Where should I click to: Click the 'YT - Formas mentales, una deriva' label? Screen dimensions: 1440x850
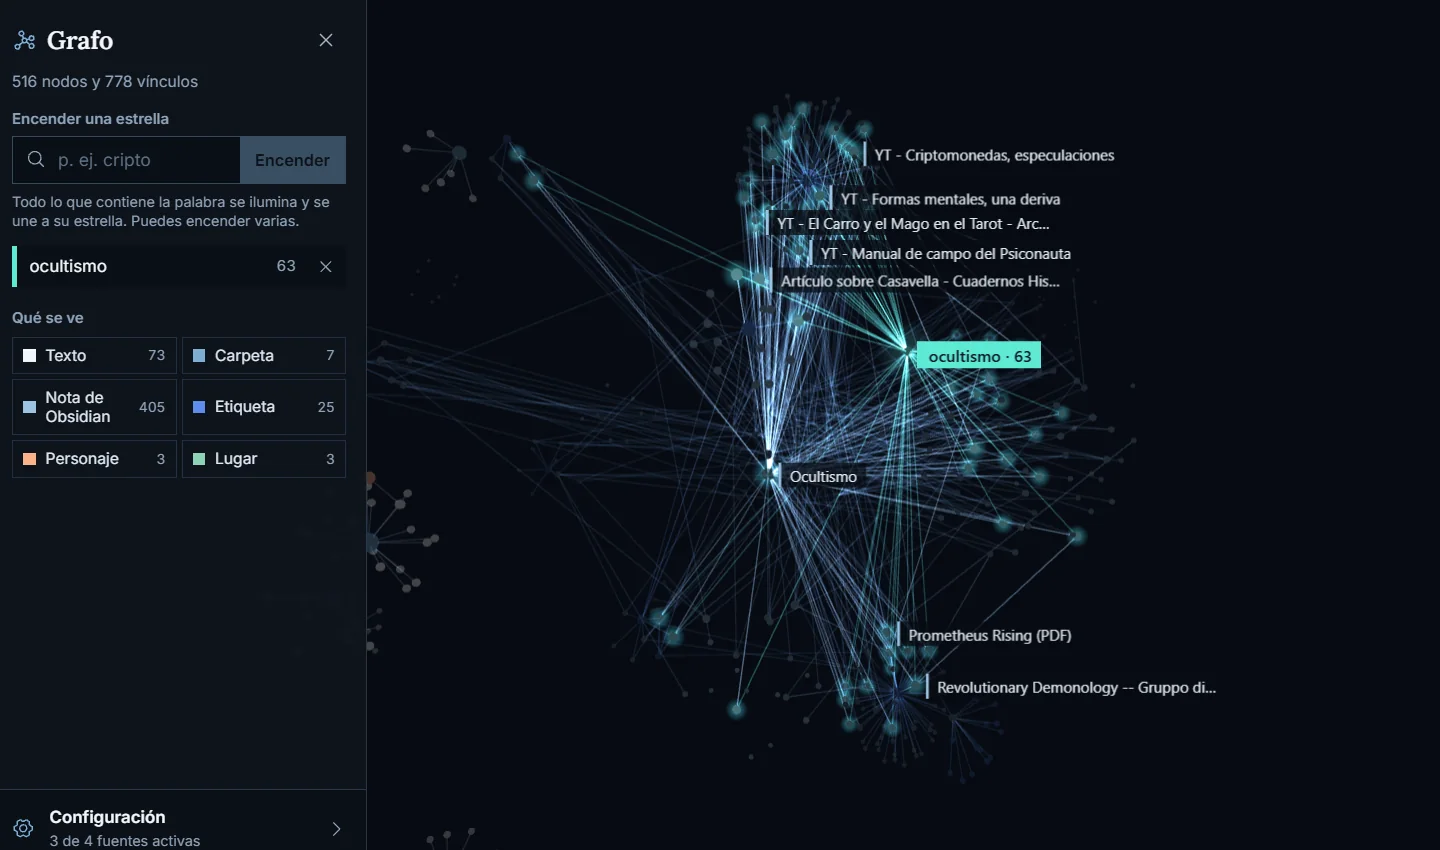(950, 199)
